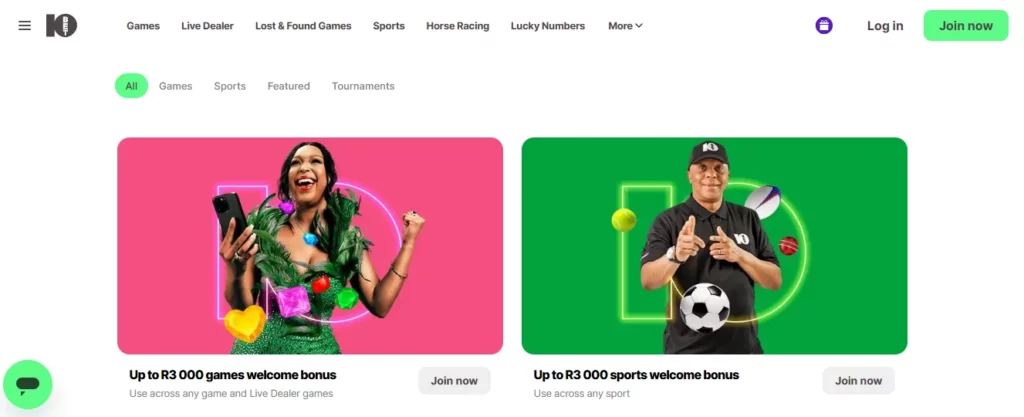Open the purple gift promotions icon
This screenshot has height=417, width=1024.
point(824,25)
